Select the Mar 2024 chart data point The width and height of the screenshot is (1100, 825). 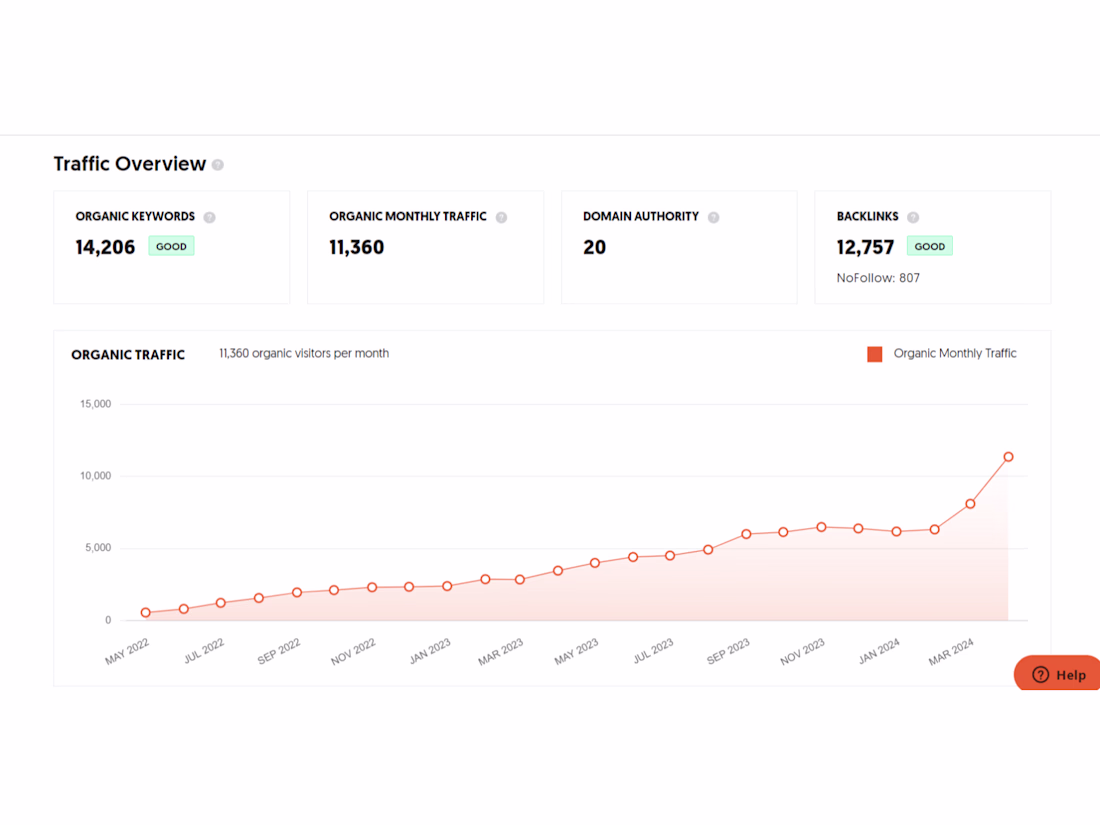pyautogui.click(x=971, y=504)
